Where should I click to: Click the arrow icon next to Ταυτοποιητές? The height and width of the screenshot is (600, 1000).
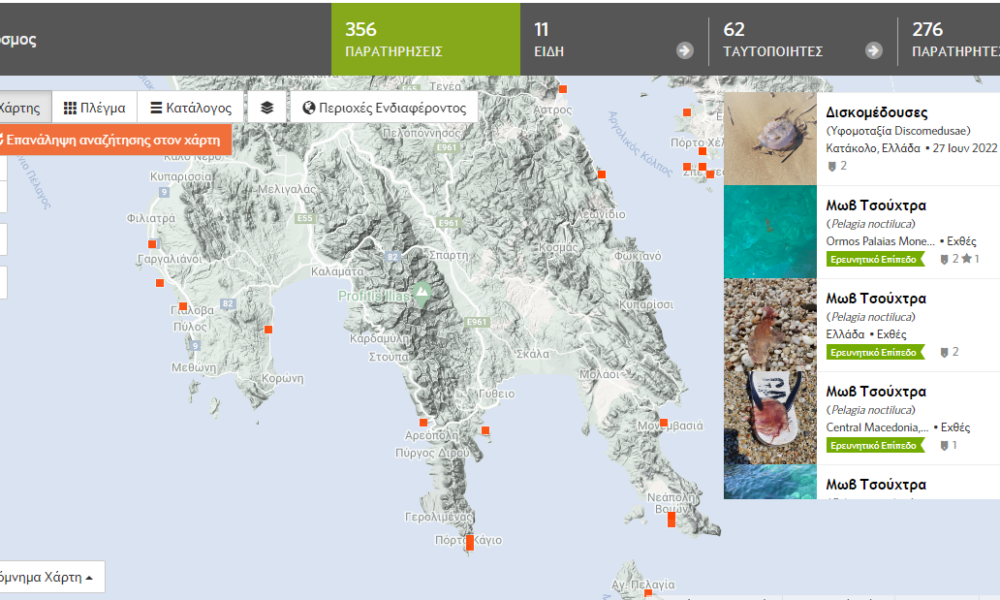(x=874, y=50)
